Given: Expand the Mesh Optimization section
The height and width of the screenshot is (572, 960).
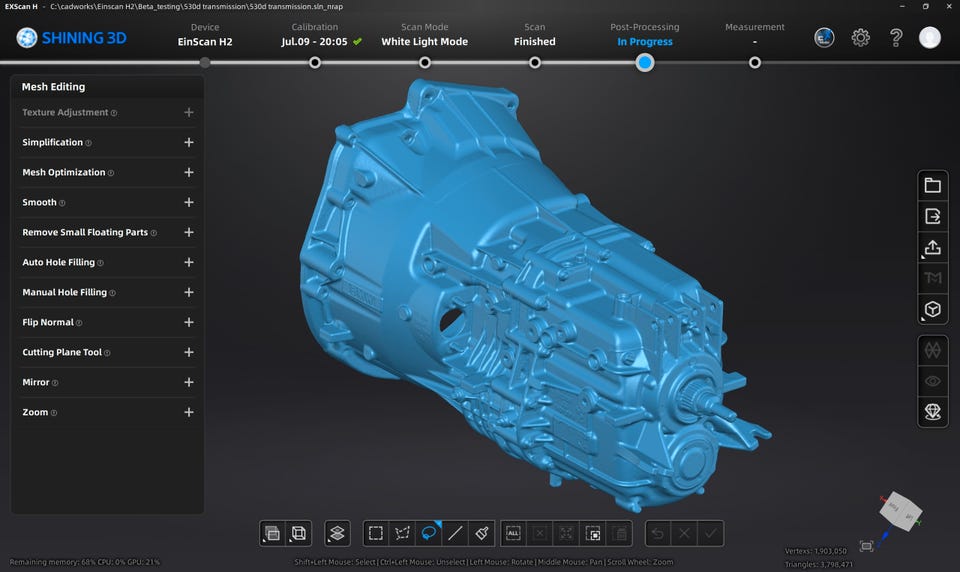Looking at the screenshot, I should [x=189, y=172].
